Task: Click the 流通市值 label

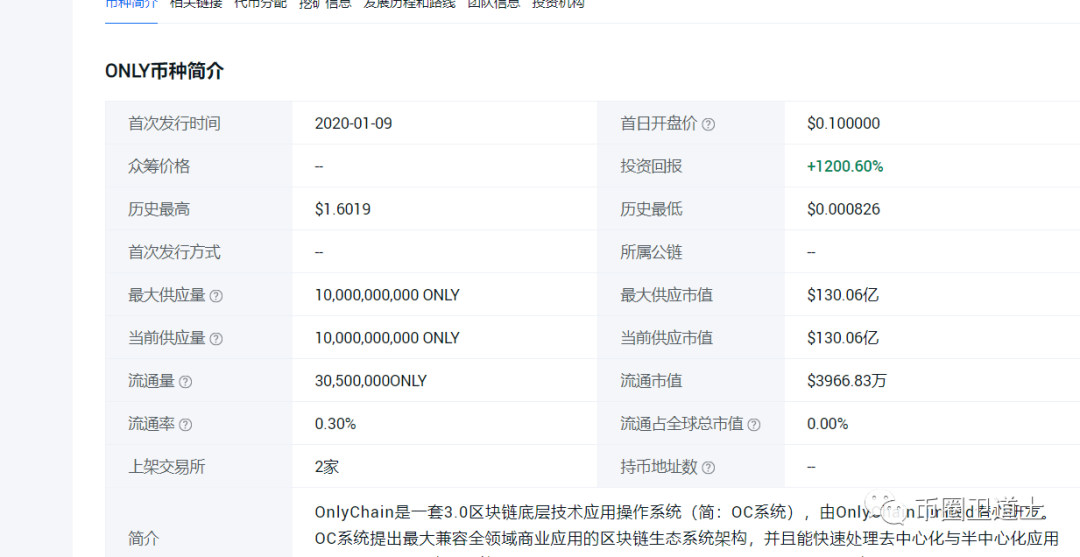Action: (651, 381)
